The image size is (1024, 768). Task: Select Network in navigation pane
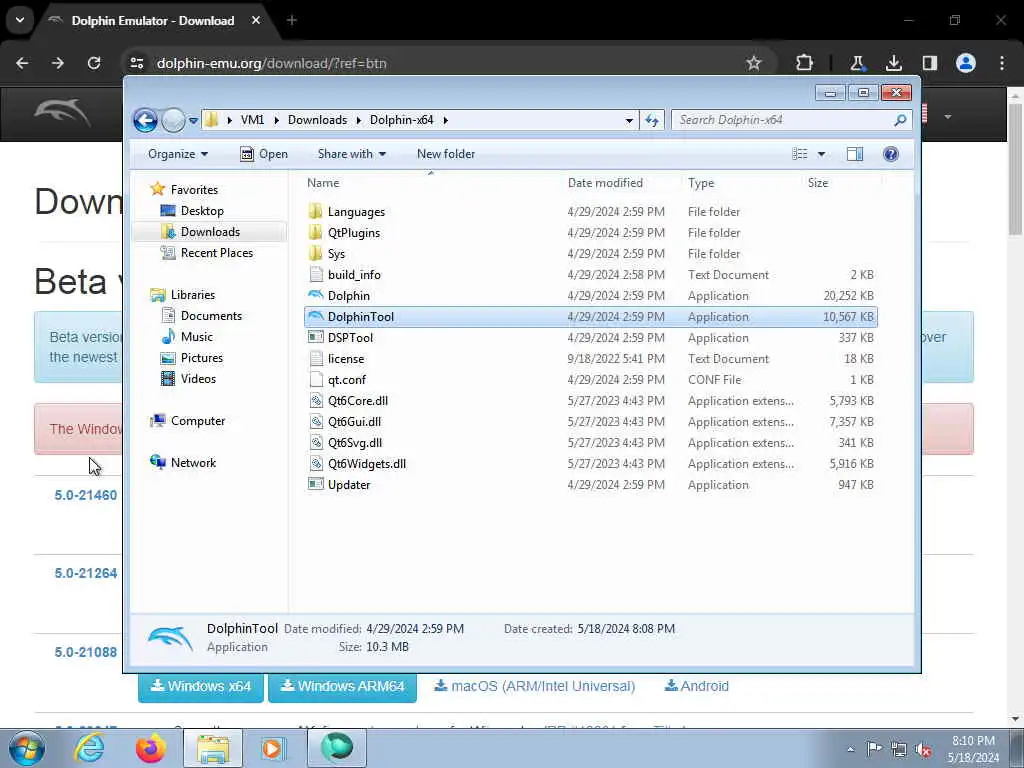pyautogui.click(x=193, y=463)
